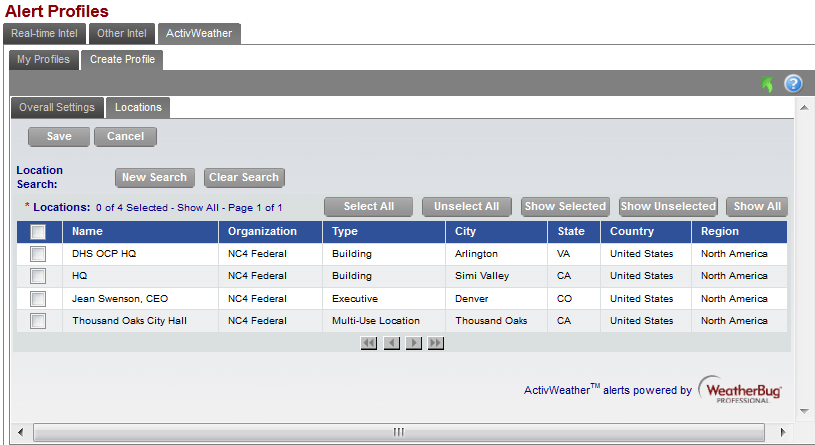
Task: Tick the Thousand Oaks City Hall checkbox
Action: [x=38, y=321]
